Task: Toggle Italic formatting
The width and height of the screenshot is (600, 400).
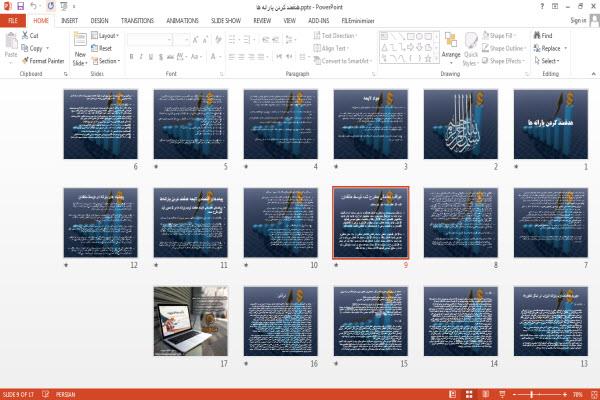Action: click(141, 57)
